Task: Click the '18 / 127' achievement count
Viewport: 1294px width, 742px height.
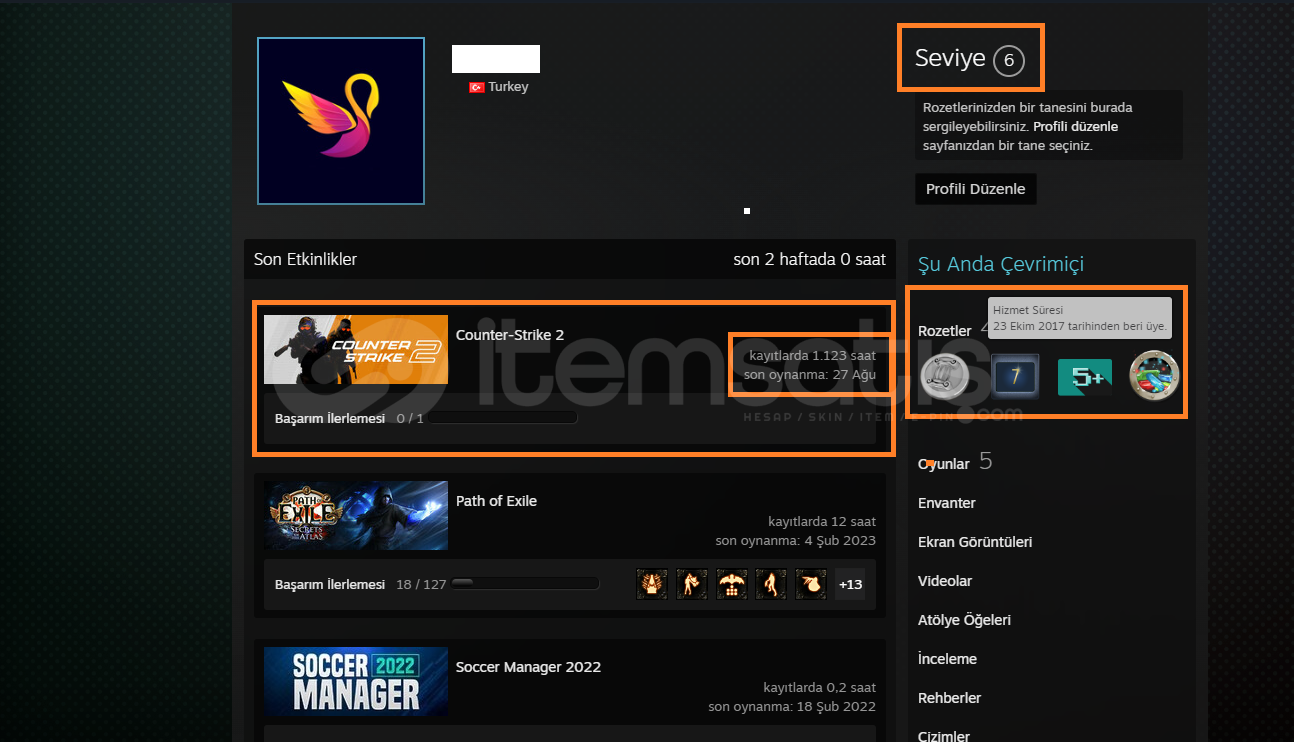Action: [x=421, y=584]
